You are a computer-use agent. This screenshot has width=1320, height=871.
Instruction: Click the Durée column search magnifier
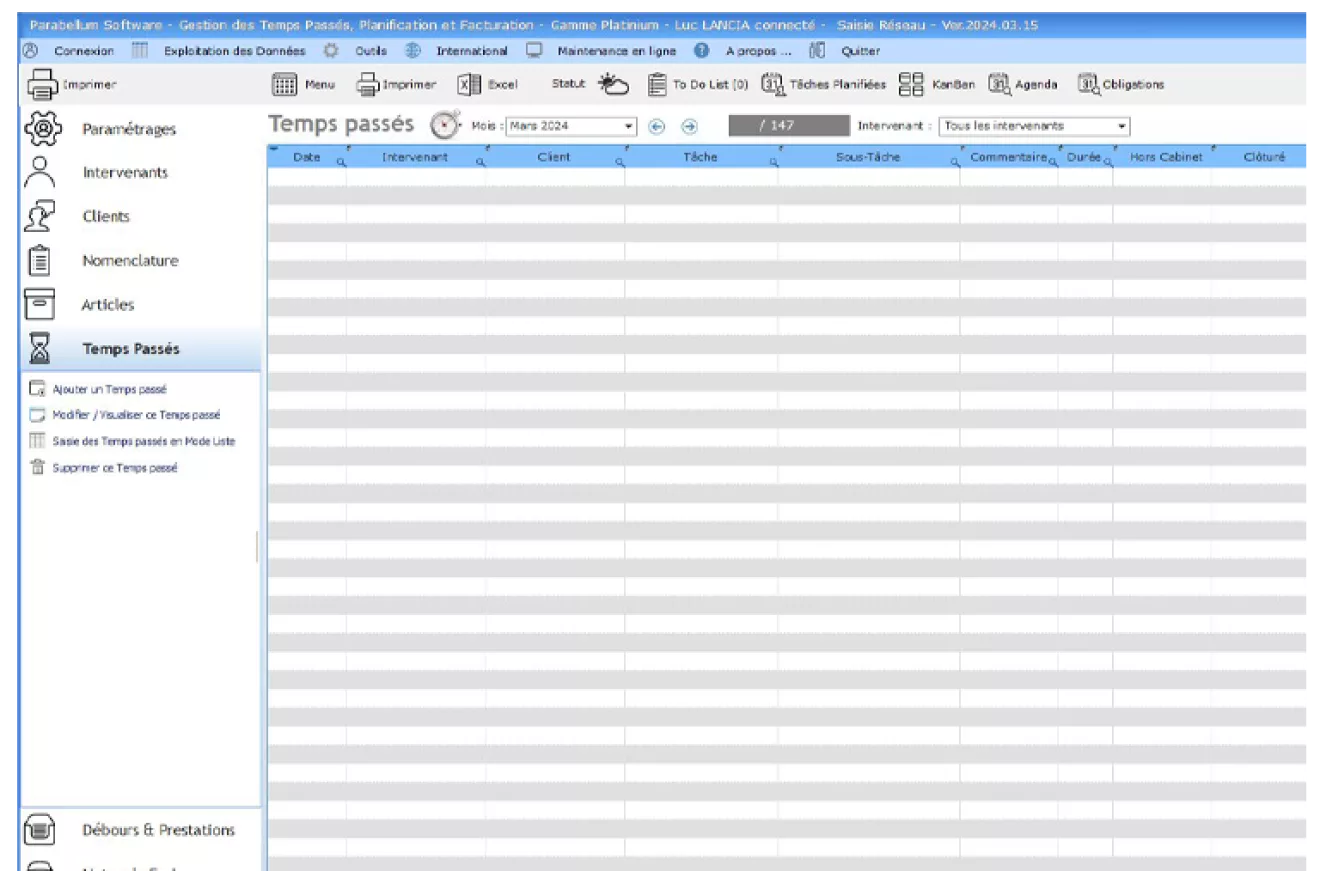1107,161
